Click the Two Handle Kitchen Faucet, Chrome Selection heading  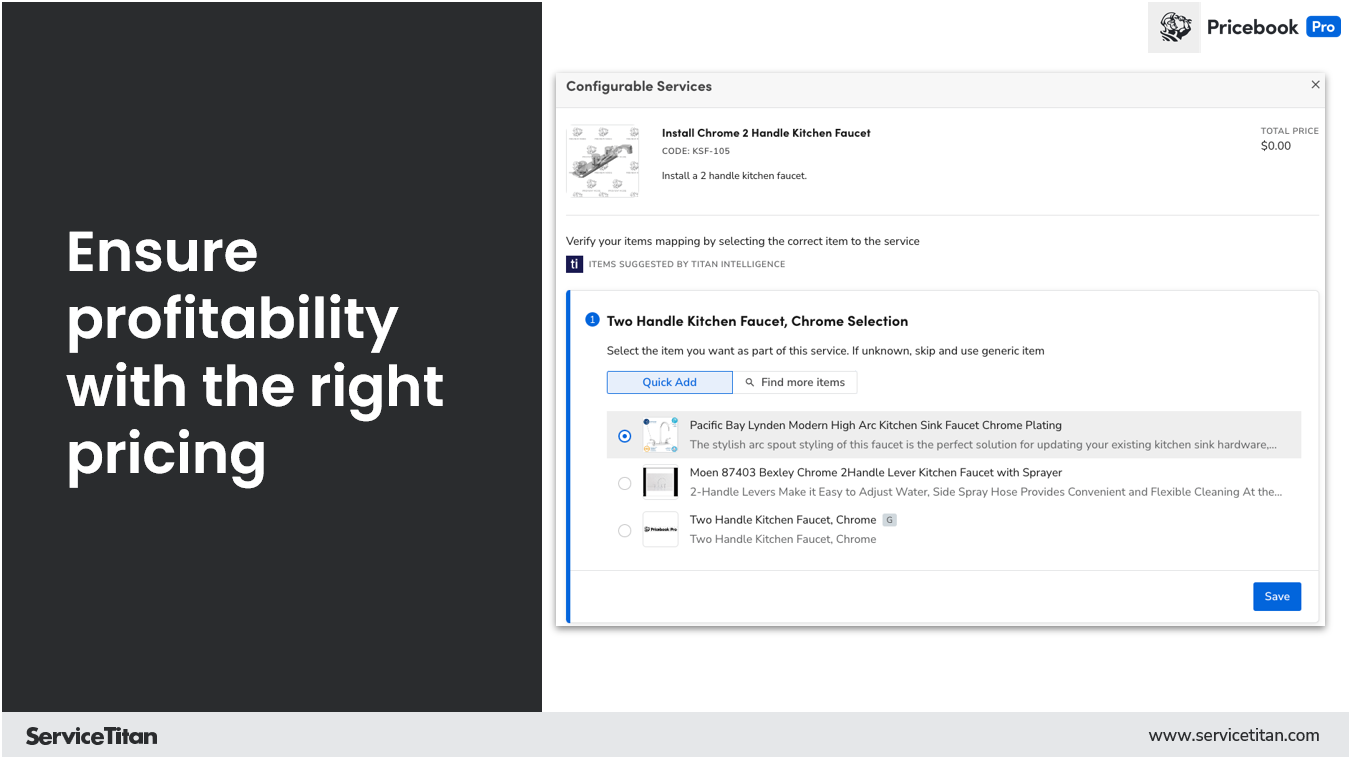(x=757, y=321)
